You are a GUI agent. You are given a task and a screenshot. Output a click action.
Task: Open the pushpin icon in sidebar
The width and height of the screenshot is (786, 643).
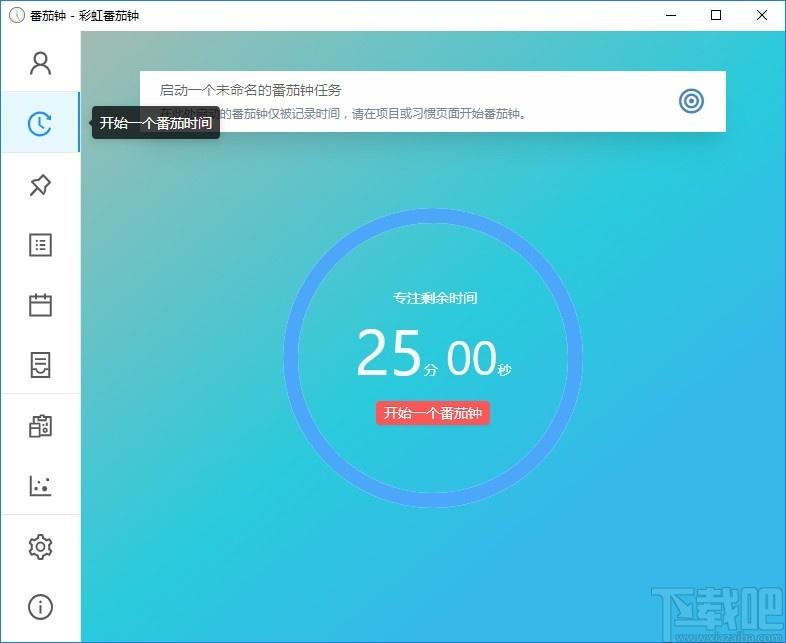click(40, 185)
